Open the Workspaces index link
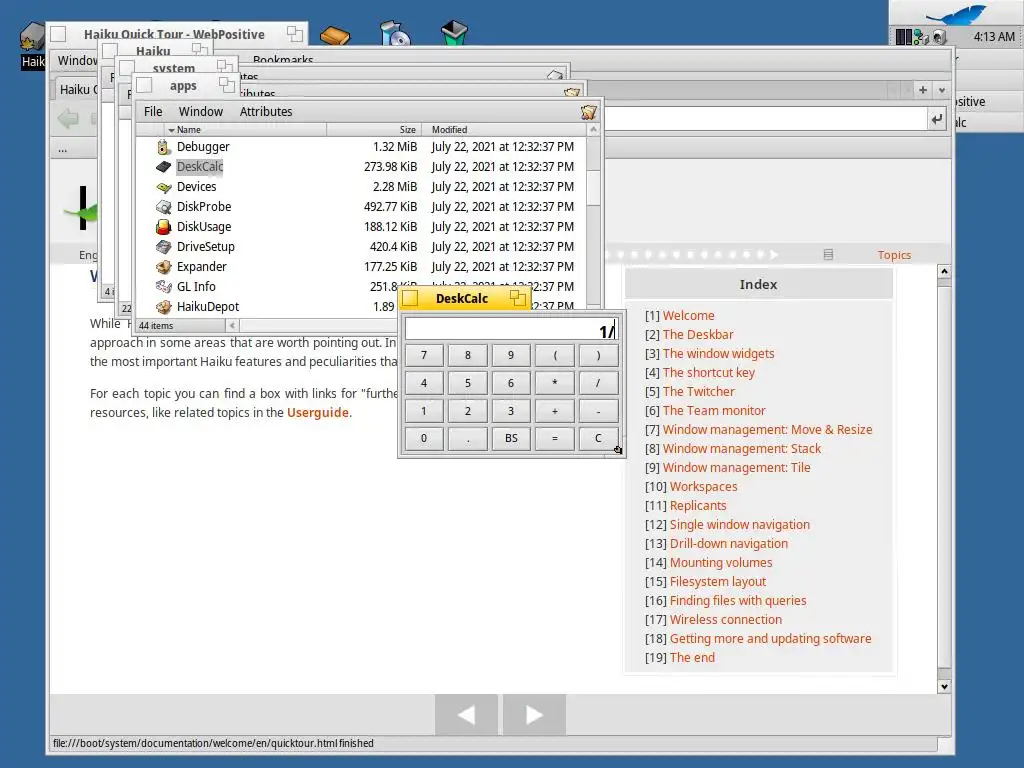This screenshot has width=1024, height=768. [703, 487]
